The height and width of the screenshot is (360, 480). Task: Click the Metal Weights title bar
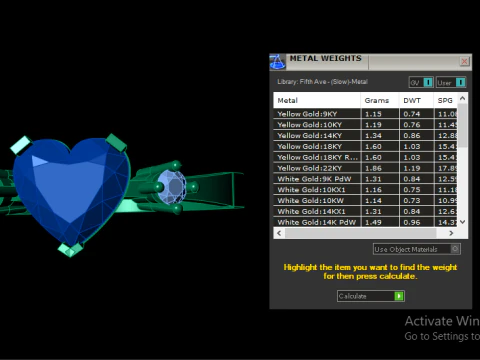click(371, 62)
